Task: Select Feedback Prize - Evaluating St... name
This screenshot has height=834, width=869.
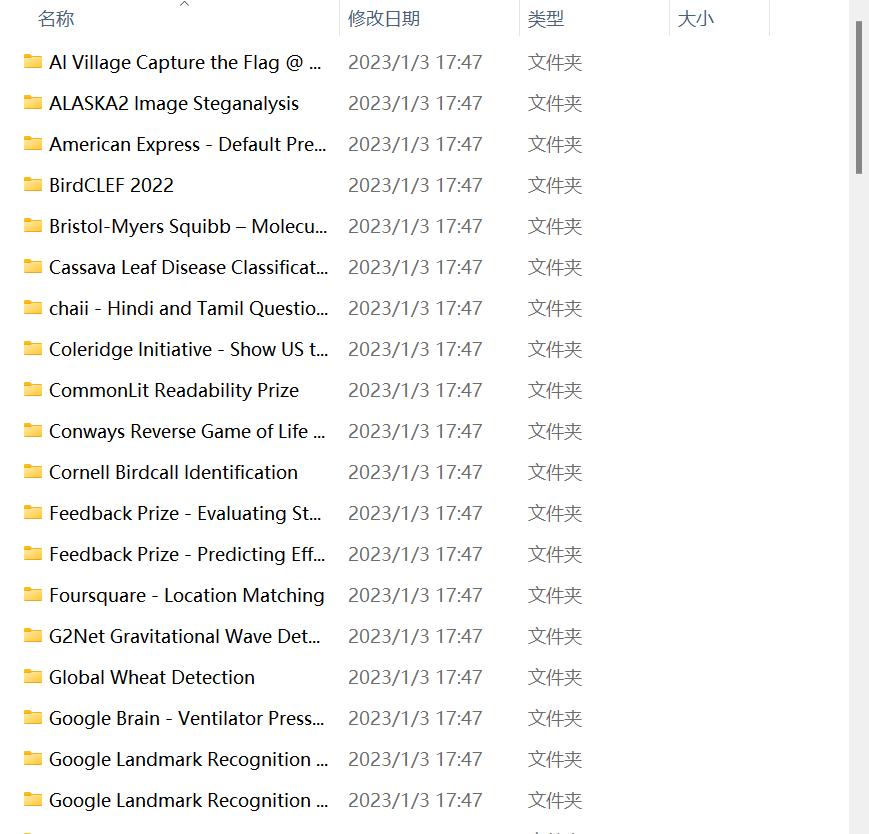Action: point(185,514)
